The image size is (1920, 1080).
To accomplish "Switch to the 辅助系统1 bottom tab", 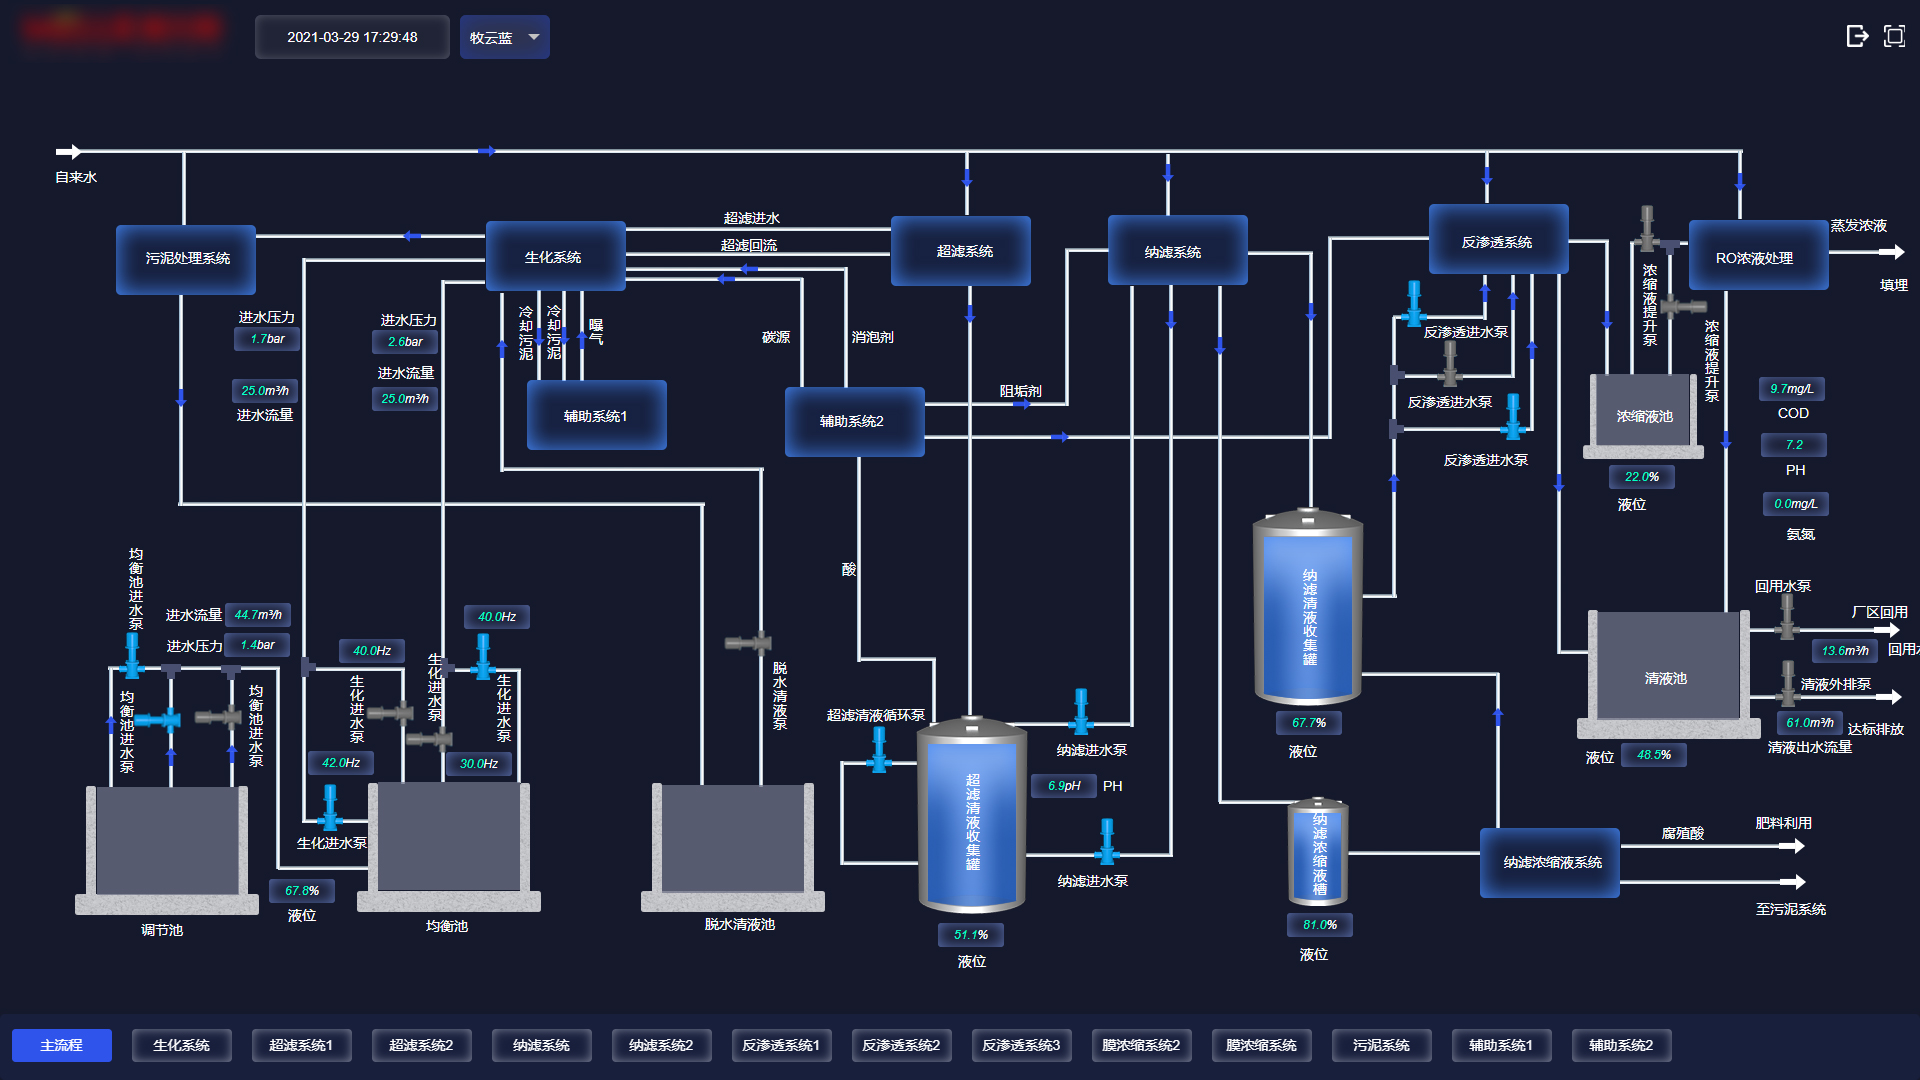I will point(1501,1045).
